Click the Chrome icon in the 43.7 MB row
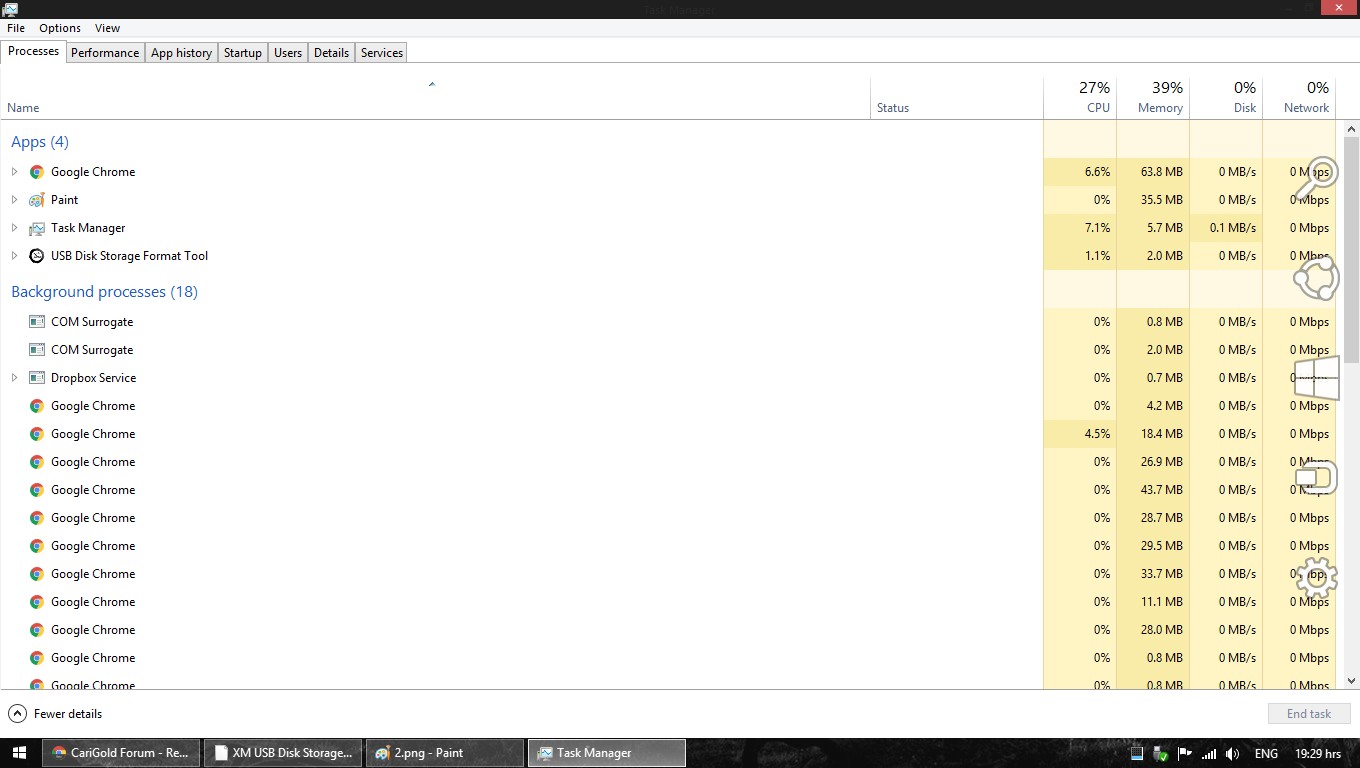The image size is (1360, 768). pyautogui.click(x=37, y=490)
